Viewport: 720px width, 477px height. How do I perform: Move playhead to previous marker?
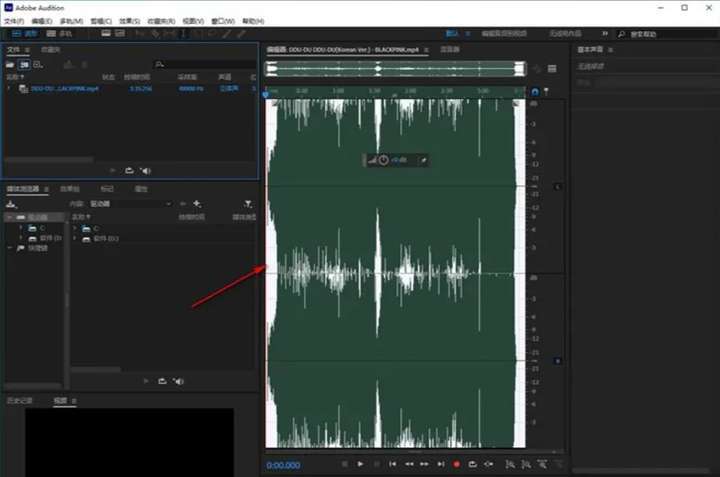[393, 464]
